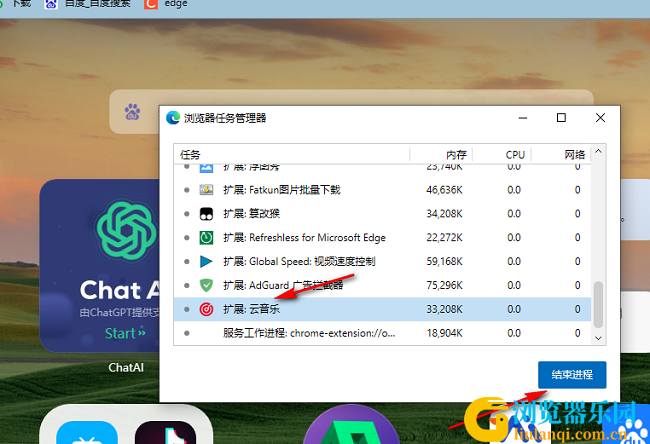The image size is (650, 444).
Task: Select the 扩展: 云音乐 row
Action: (382, 309)
